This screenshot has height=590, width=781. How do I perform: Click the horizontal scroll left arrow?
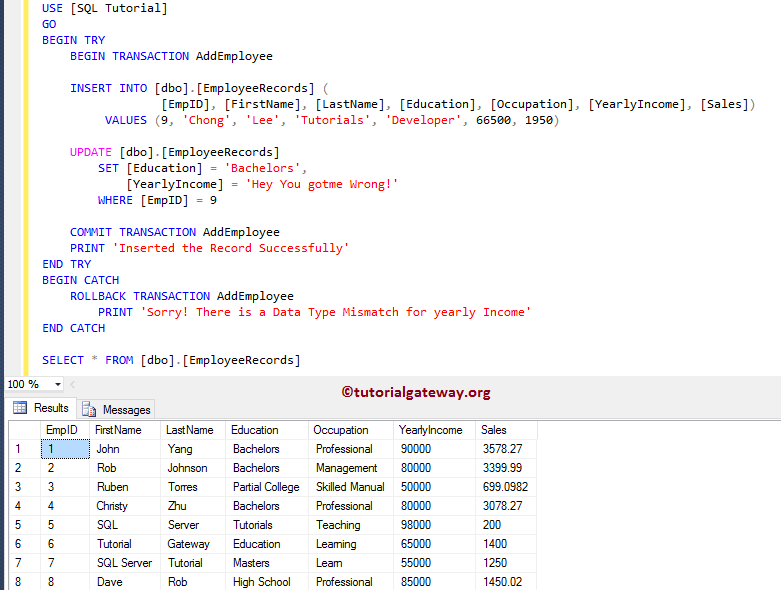(x=73, y=384)
